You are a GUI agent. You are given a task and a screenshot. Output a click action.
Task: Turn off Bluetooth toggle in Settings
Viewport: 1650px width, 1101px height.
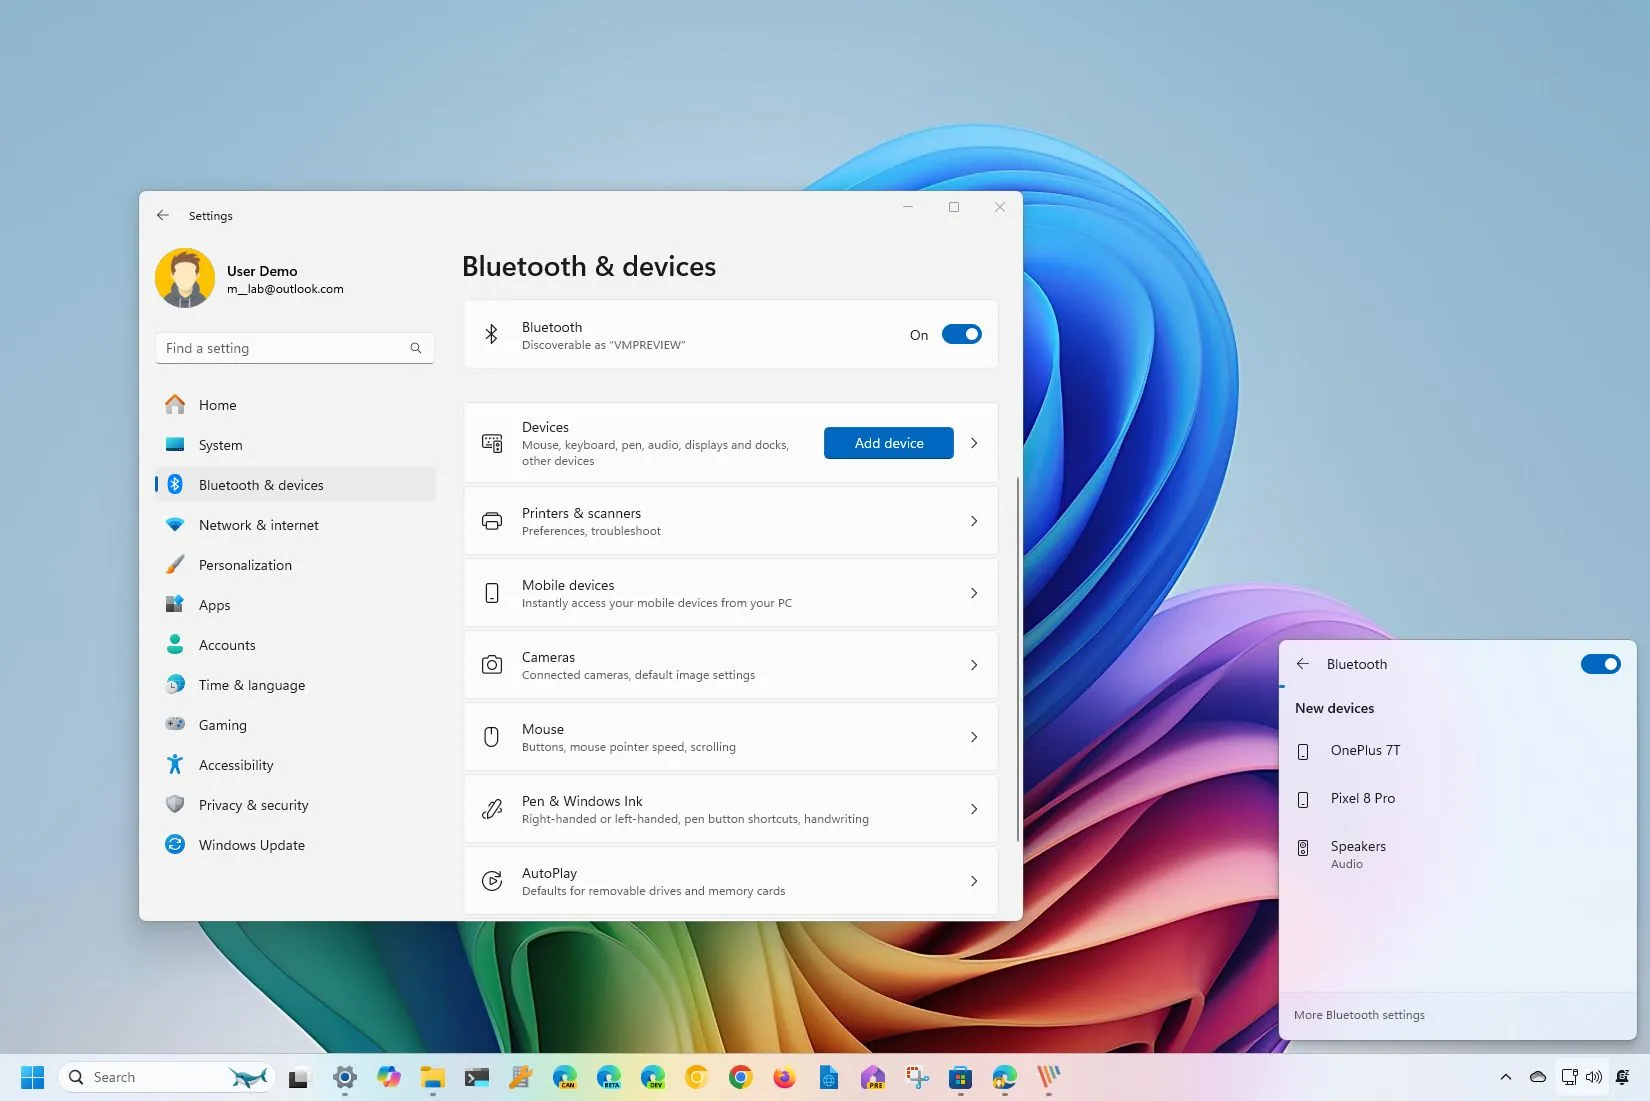[x=961, y=335]
